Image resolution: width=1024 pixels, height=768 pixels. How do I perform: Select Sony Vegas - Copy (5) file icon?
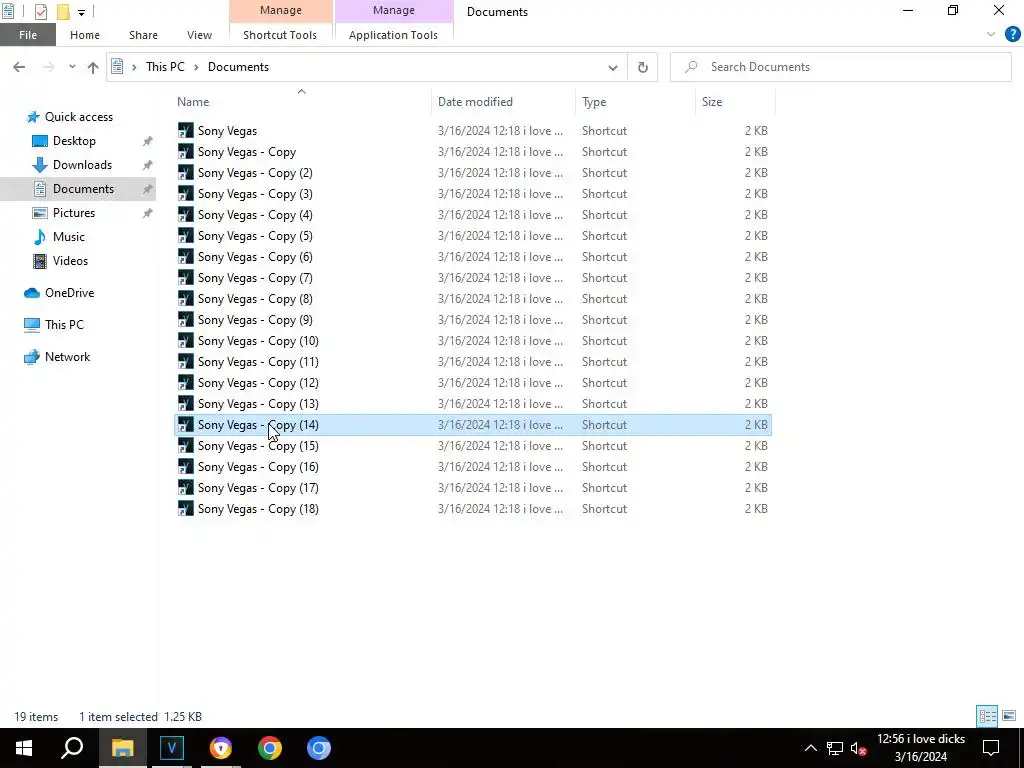(x=186, y=236)
